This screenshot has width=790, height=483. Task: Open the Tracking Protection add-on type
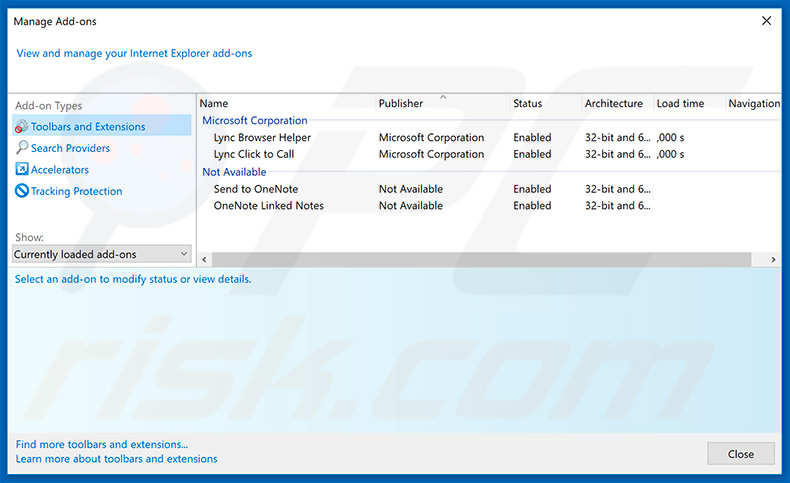click(x=77, y=191)
